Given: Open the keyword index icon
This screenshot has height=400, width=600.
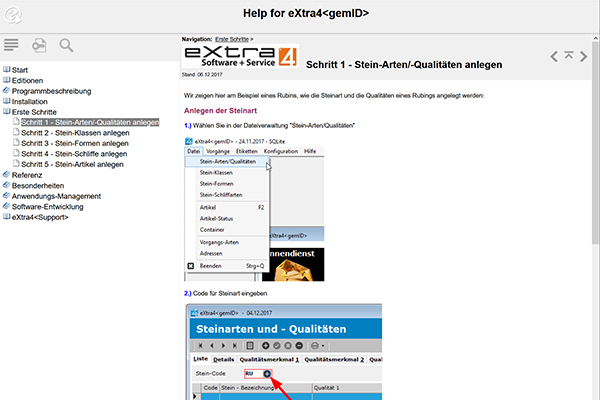Looking at the screenshot, I should pos(39,45).
